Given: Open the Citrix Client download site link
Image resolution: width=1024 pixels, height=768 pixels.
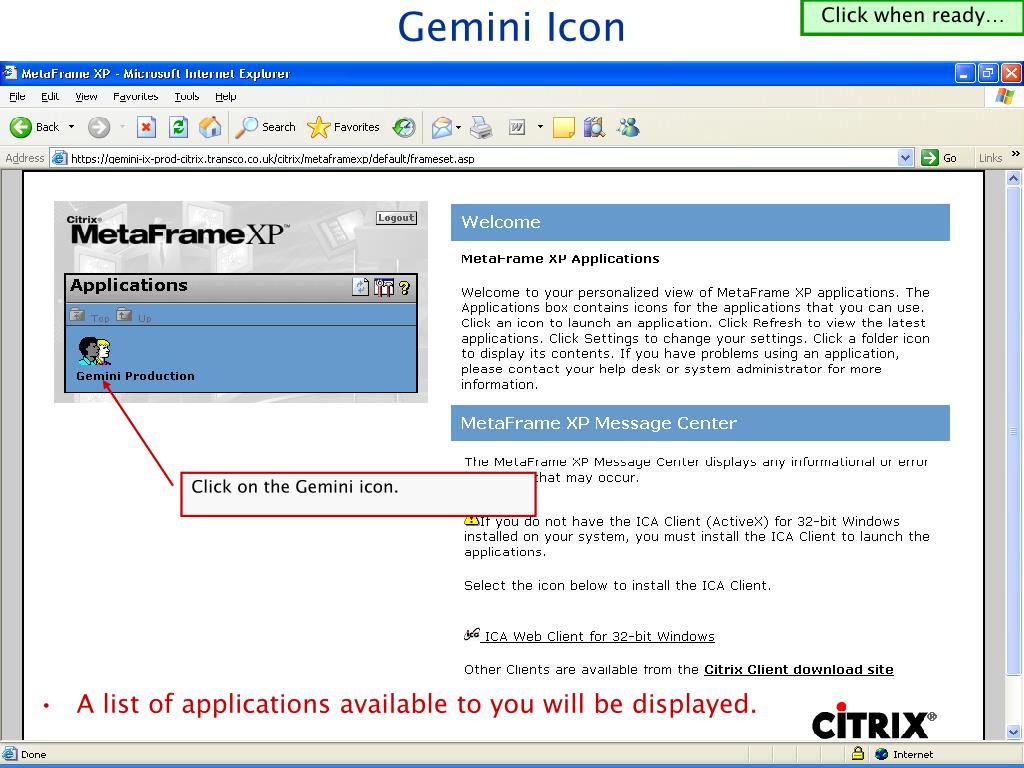Looking at the screenshot, I should click(798, 669).
